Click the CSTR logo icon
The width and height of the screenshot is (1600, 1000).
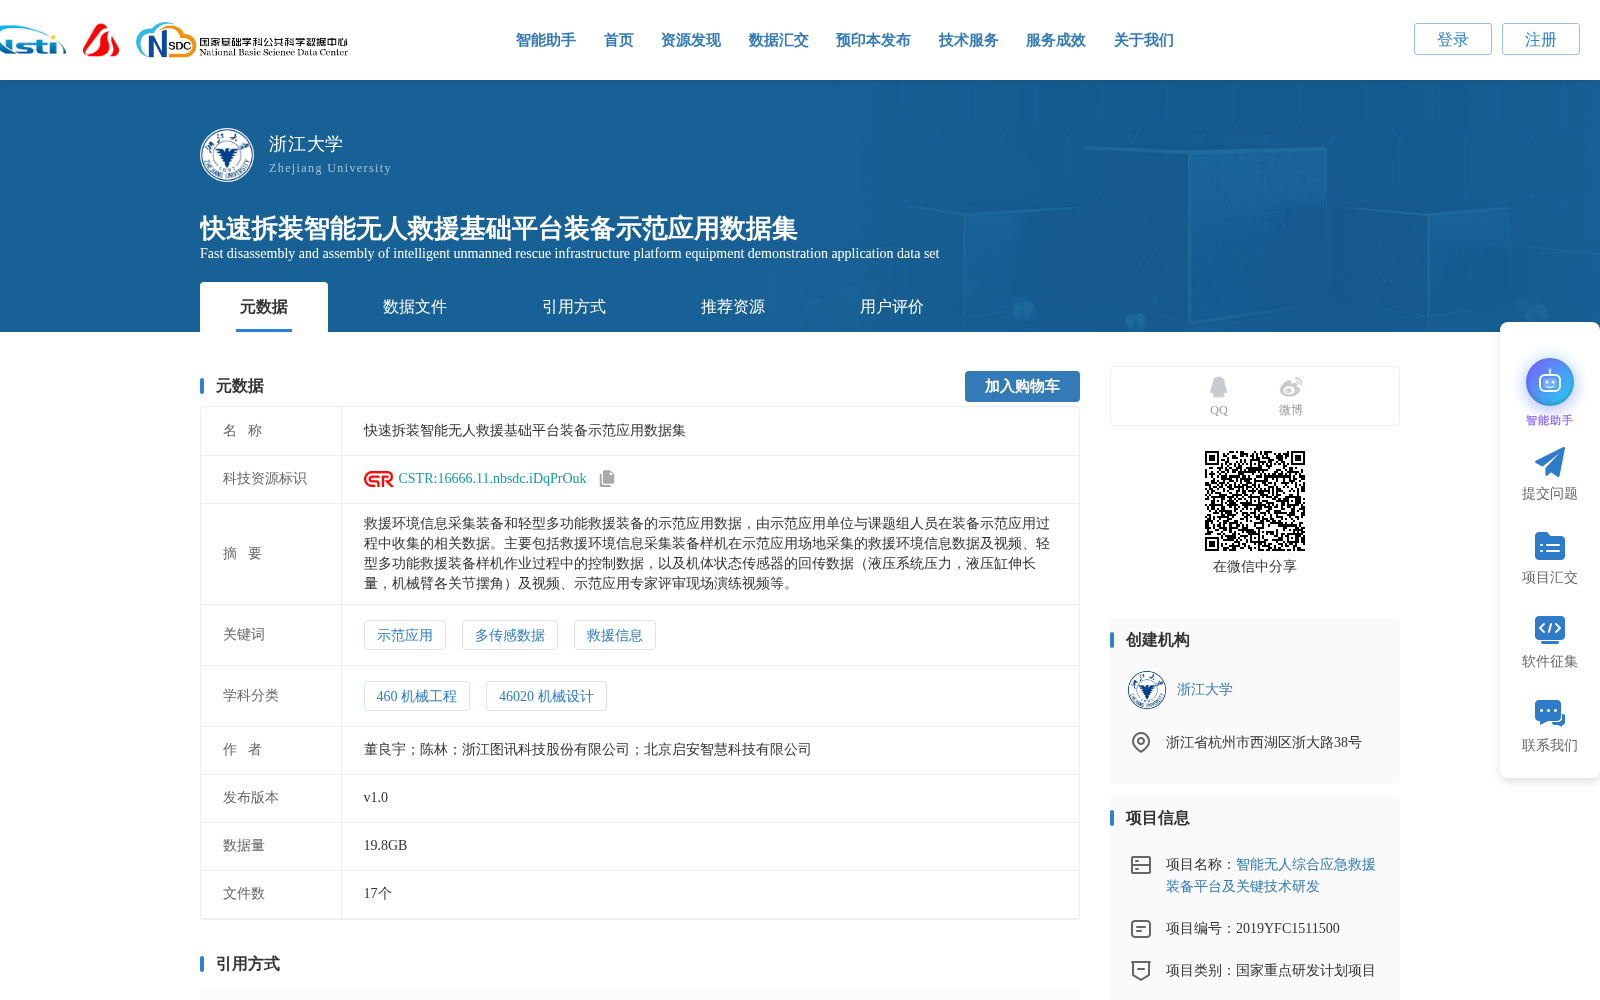[x=378, y=479]
